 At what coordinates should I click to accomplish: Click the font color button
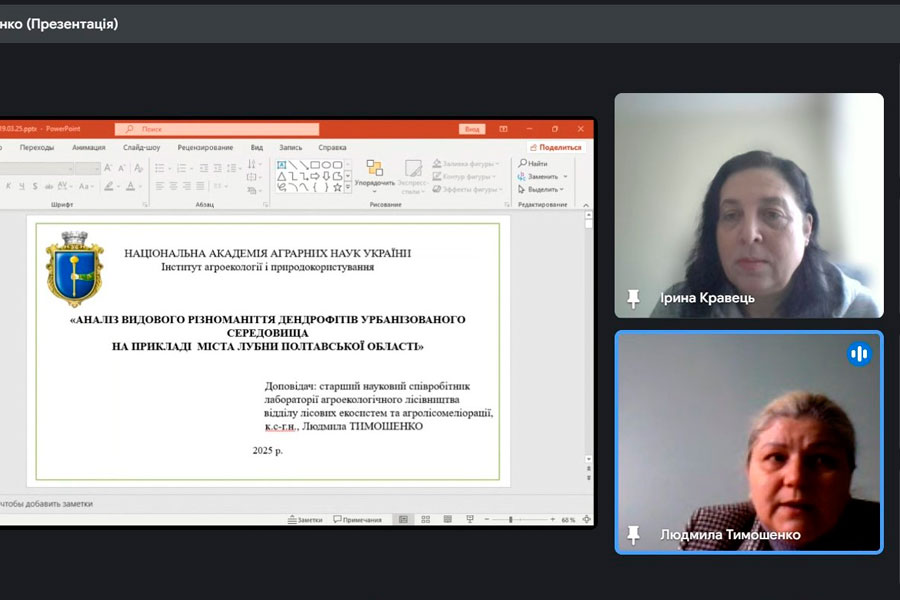132,186
